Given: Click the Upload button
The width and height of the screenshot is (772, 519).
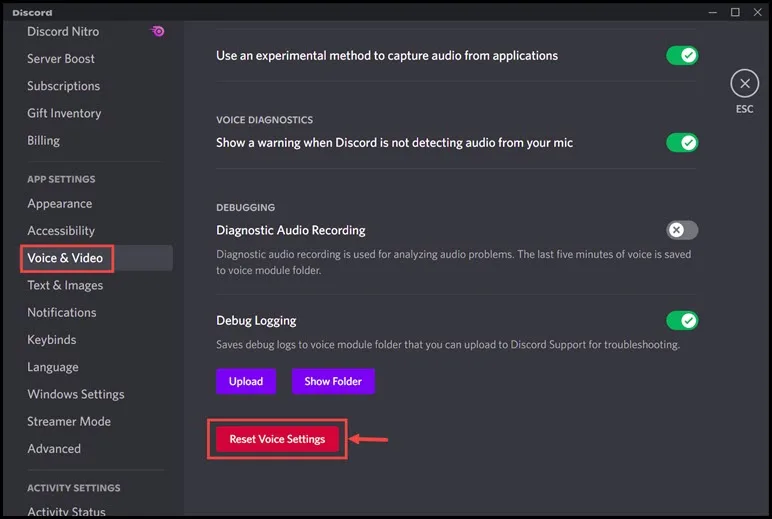Looking at the screenshot, I should [x=246, y=381].
